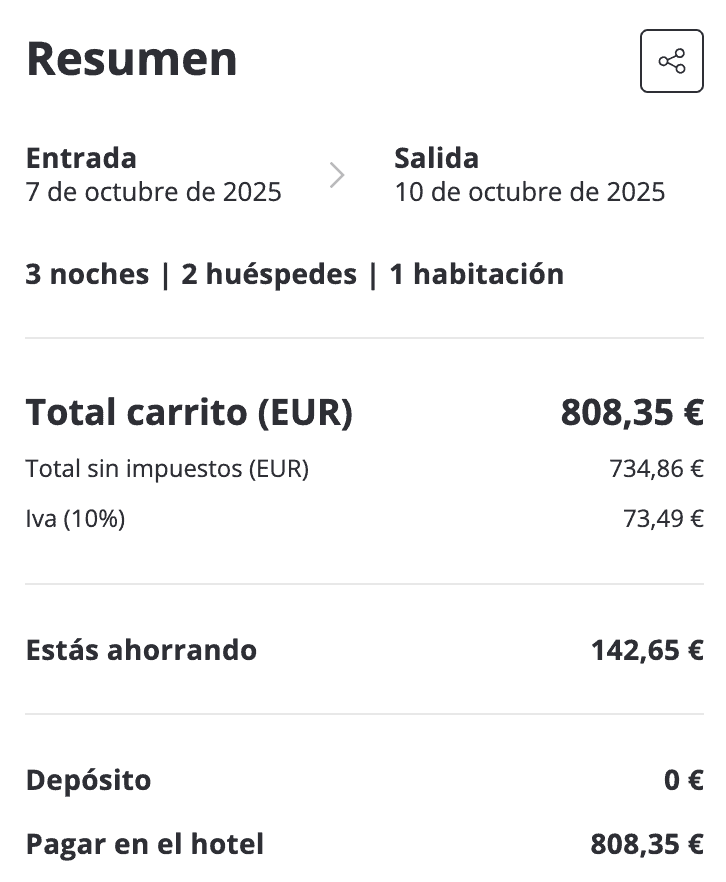The image size is (726, 882).
Task: Select the Total carrito amount
Action: 632,412
